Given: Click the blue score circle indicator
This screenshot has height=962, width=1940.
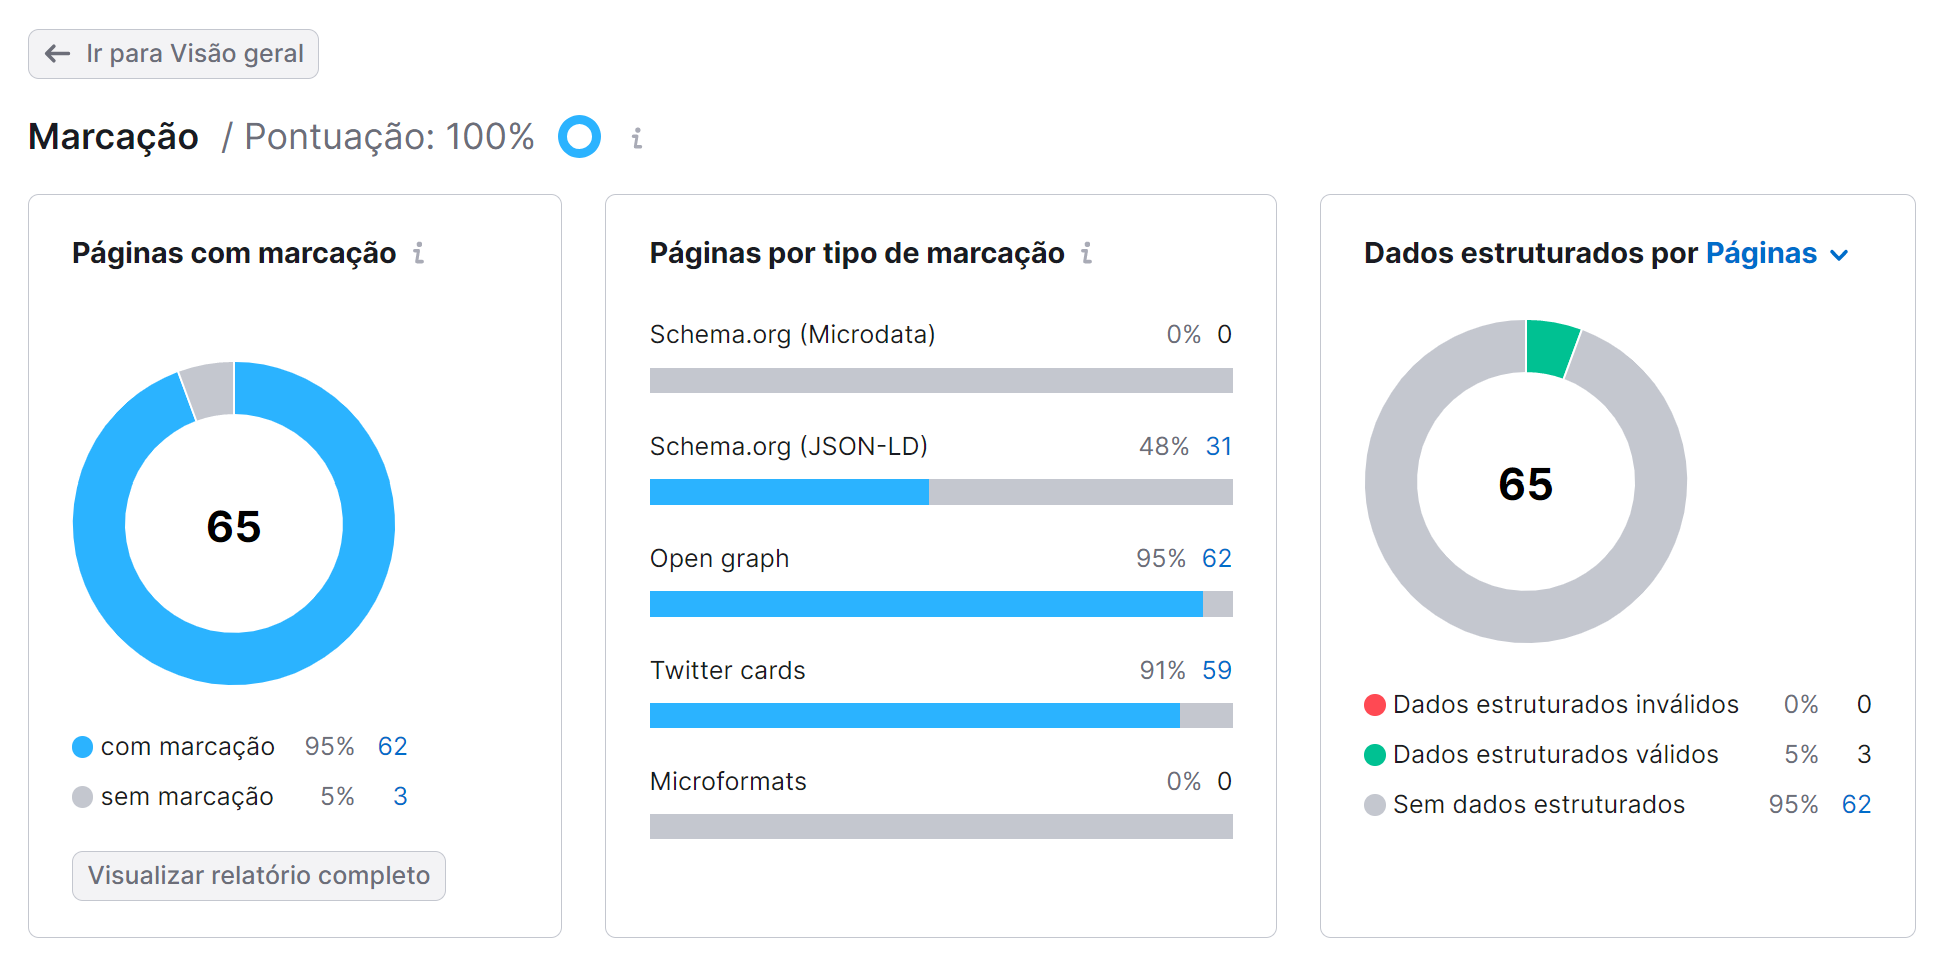Looking at the screenshot, I should (x=580, y=137).
